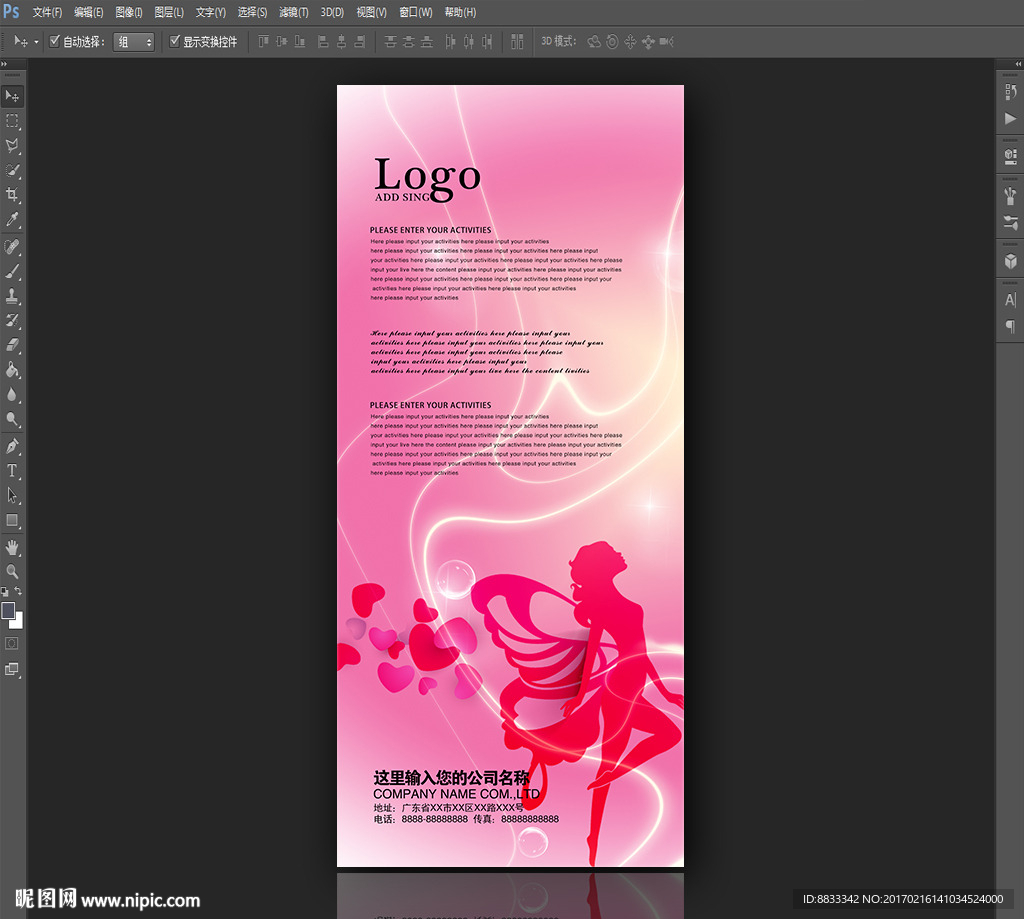Toggle the 自动选择 checkbox
The image size is (1024, 919).
coord(55,42)
